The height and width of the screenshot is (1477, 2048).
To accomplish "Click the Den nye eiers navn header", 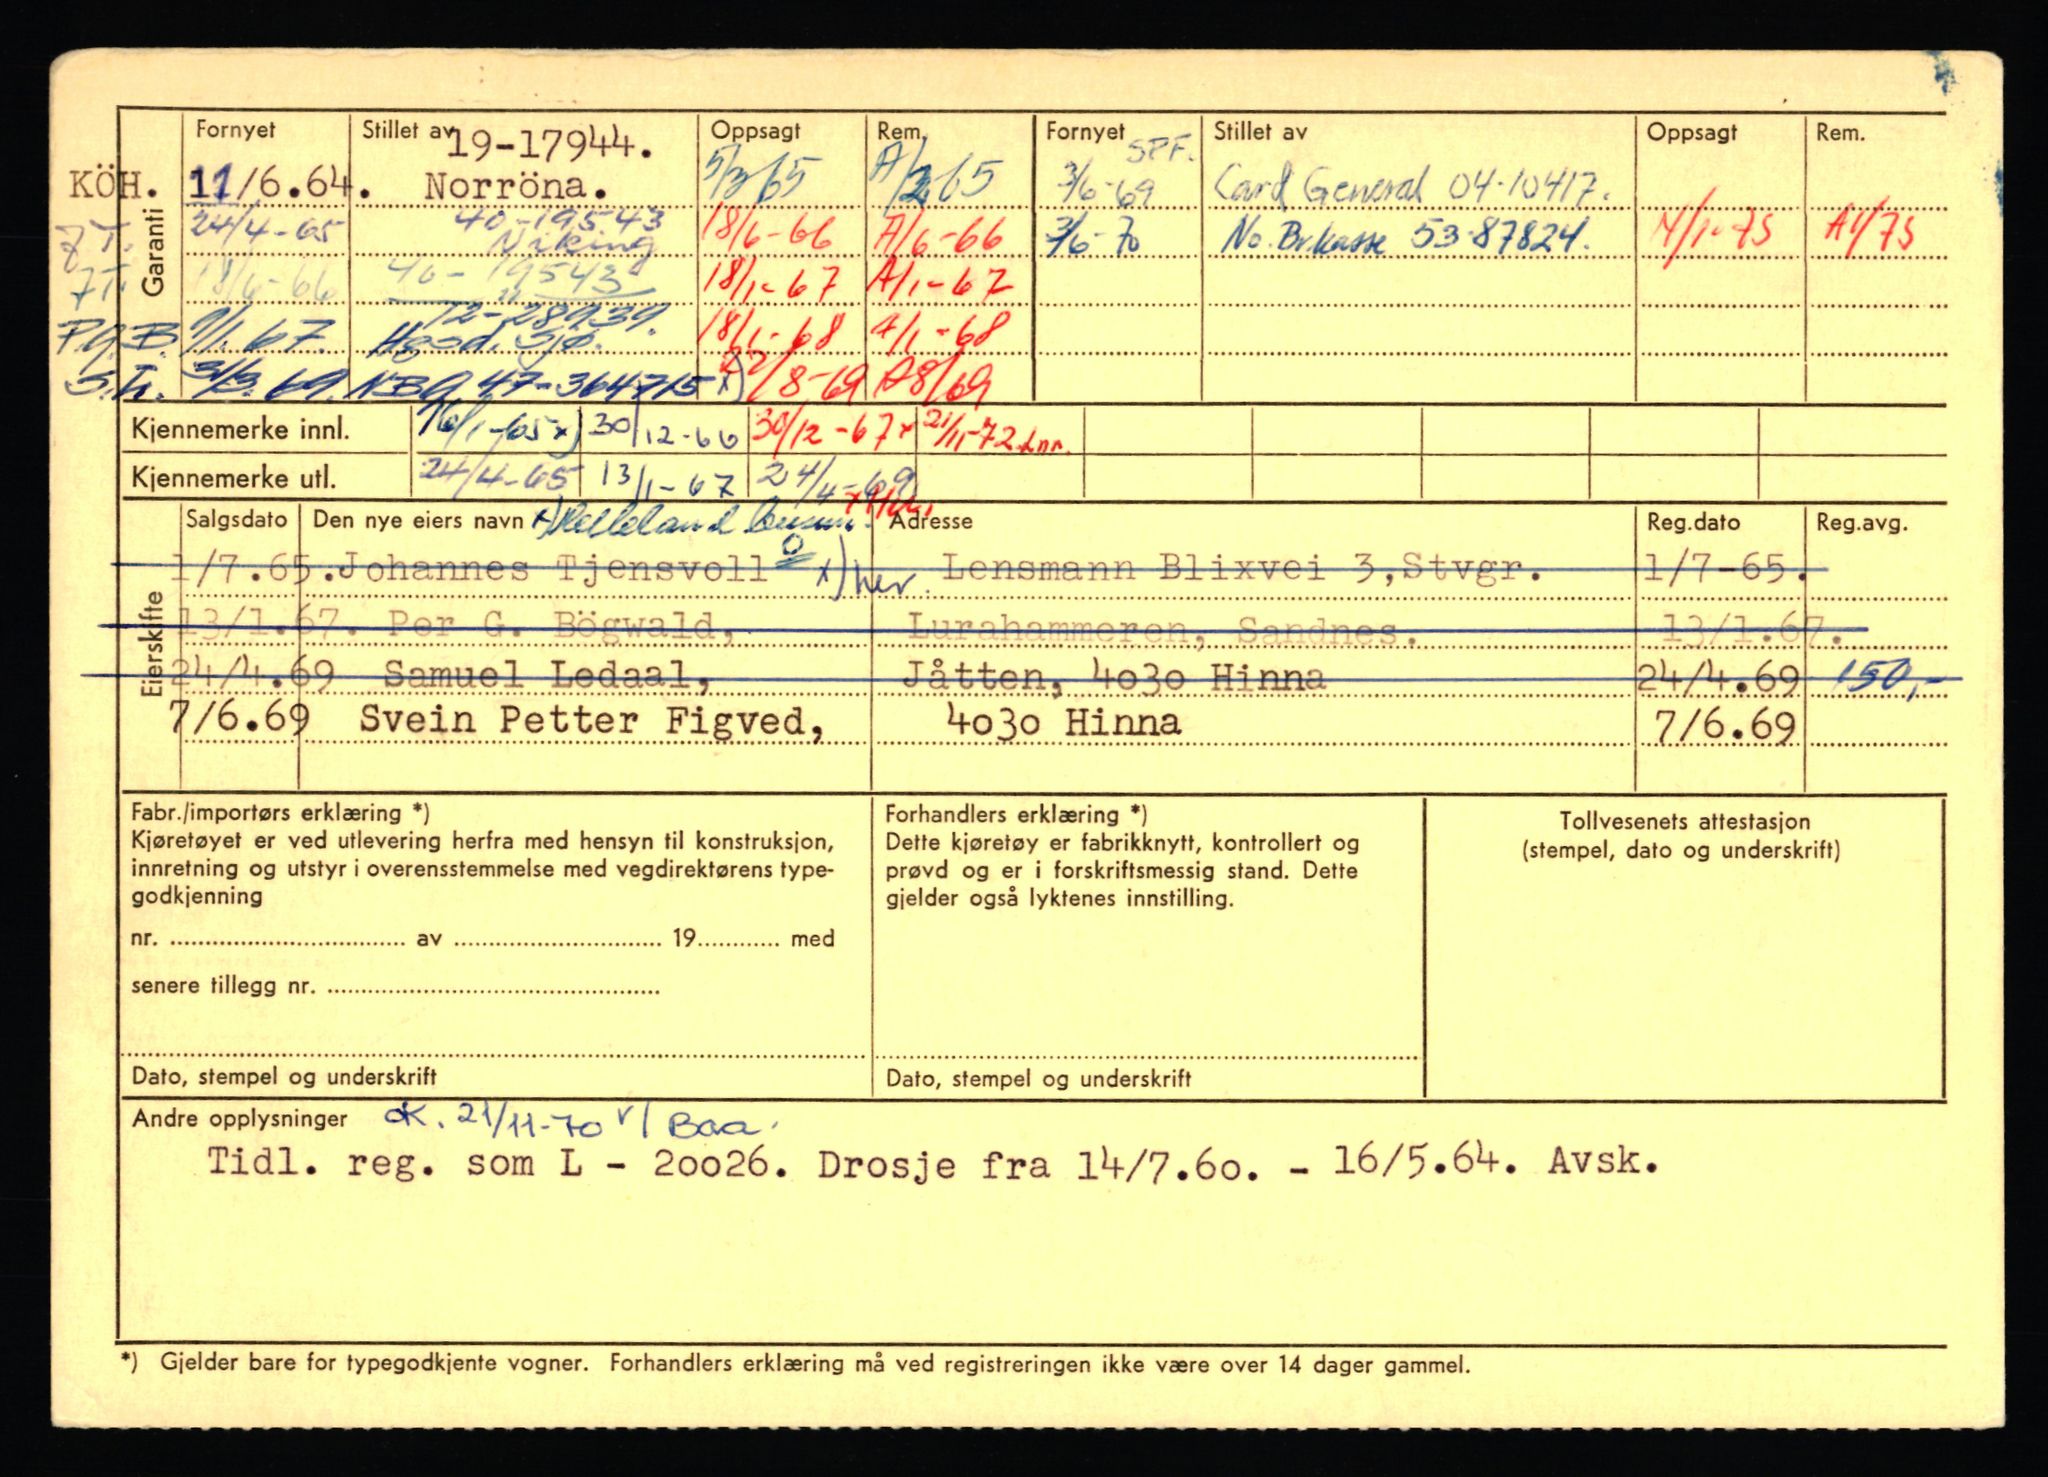I will pyautogui.click(x=418, y=521).
